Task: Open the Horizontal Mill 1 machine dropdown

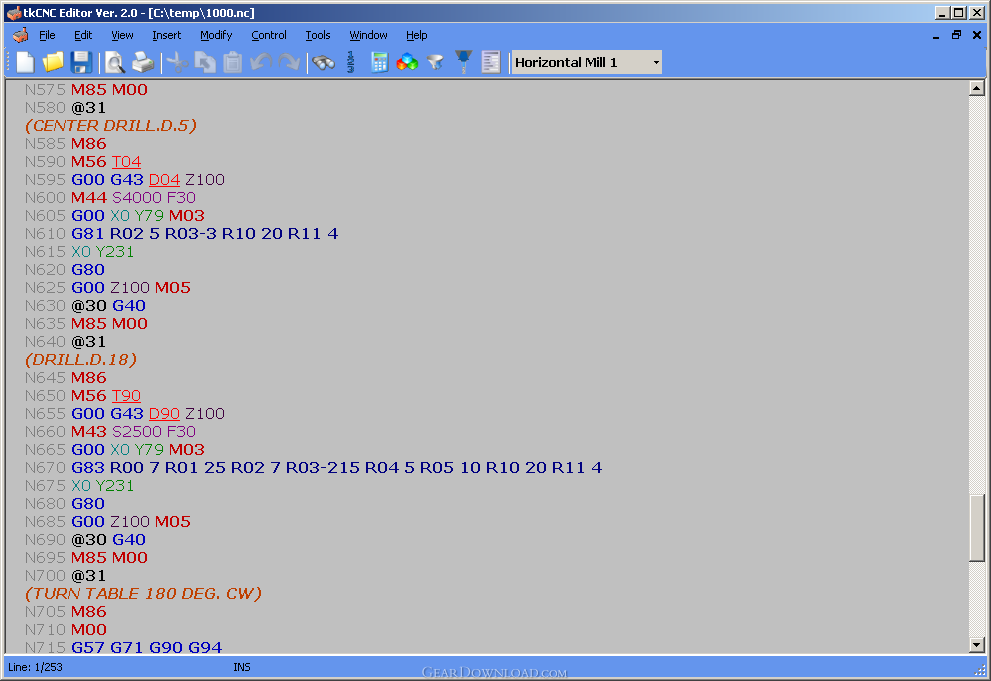Action: (x=656, y=63)
